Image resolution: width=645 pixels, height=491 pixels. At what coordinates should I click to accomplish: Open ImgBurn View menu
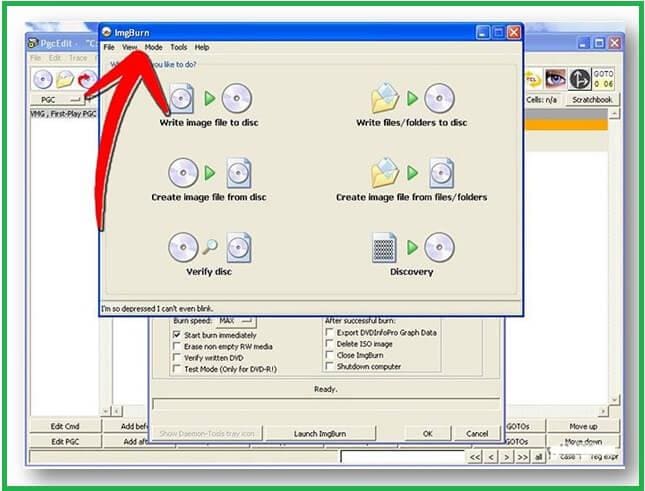(x=130, y=47)
